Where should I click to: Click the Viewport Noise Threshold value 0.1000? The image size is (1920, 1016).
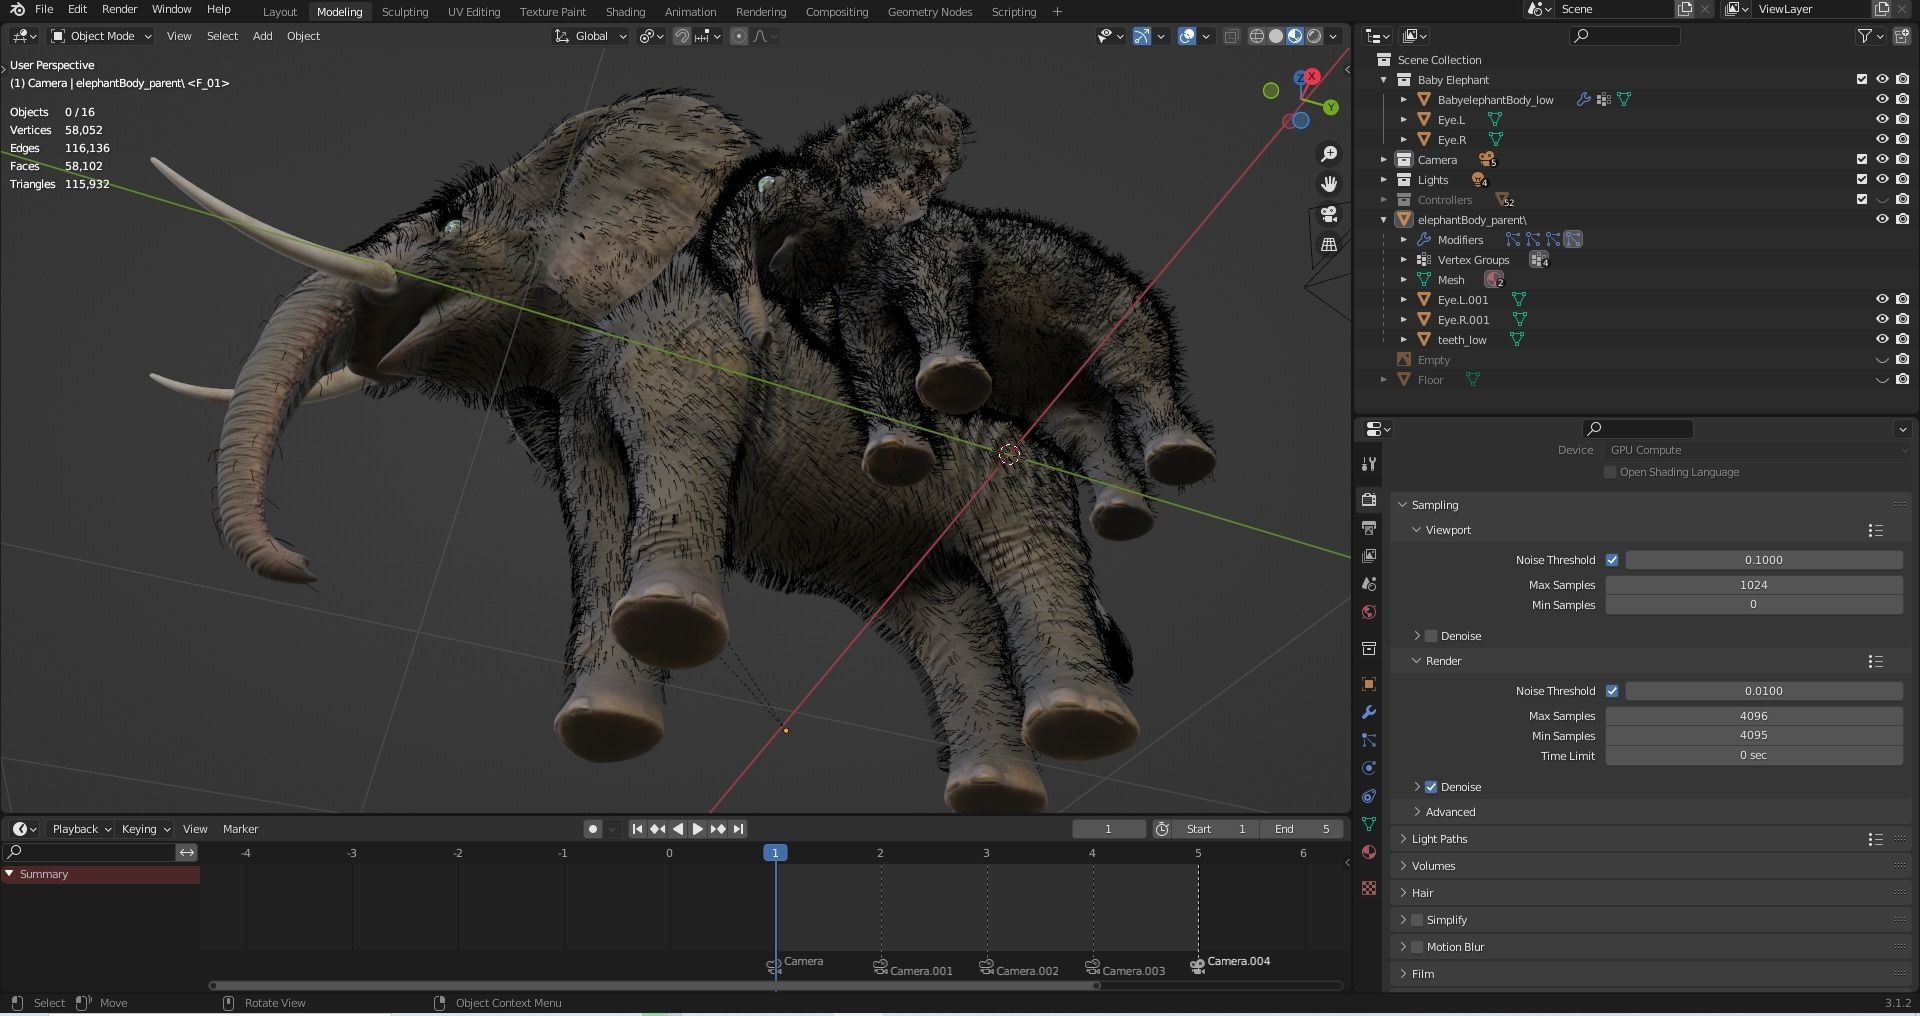1764,560
